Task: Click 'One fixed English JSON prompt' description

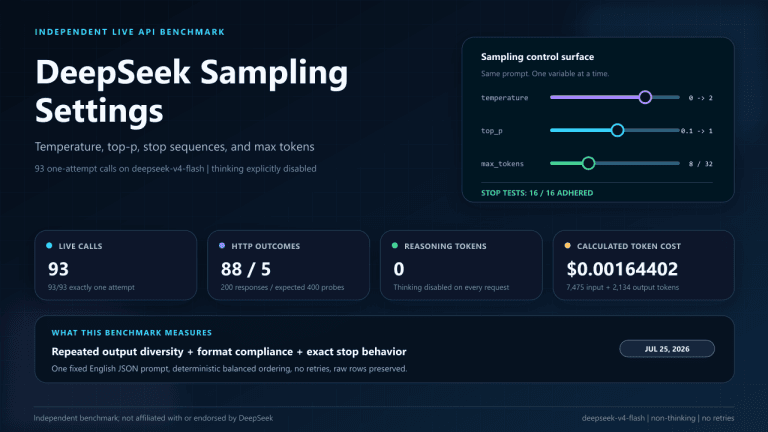Action: click(229, 368)
